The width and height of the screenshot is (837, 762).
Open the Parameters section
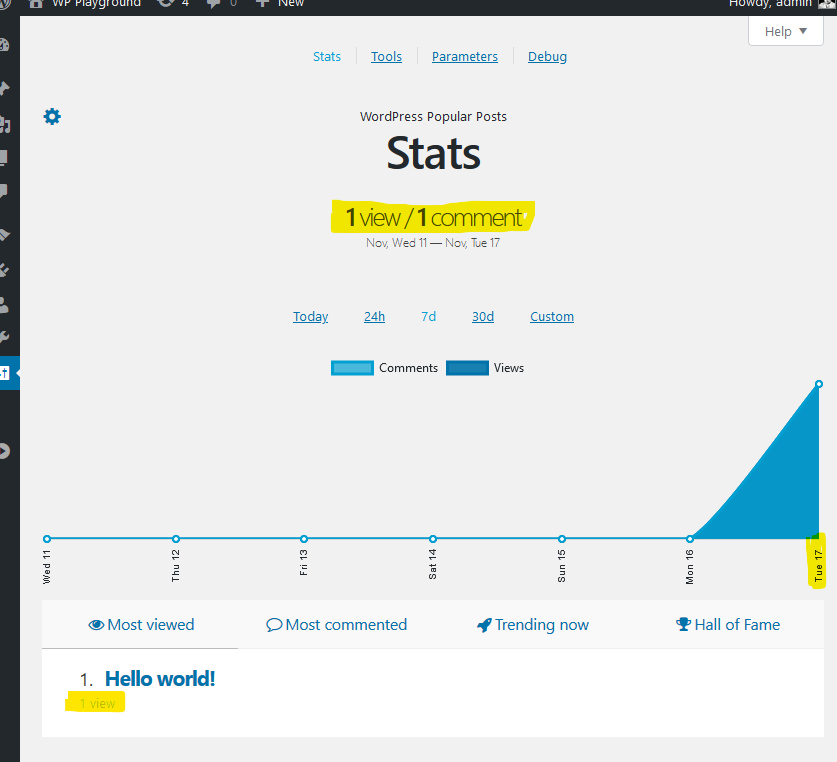[x=465, y=57]
